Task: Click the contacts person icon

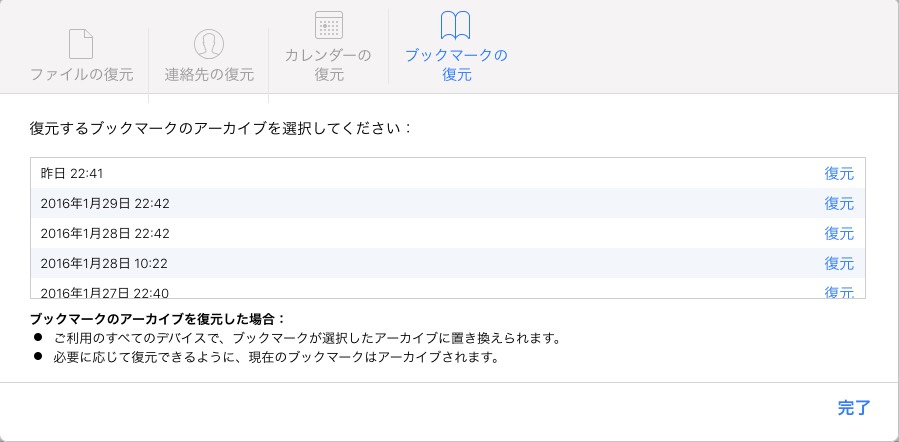Action: [x=208, y=43]
